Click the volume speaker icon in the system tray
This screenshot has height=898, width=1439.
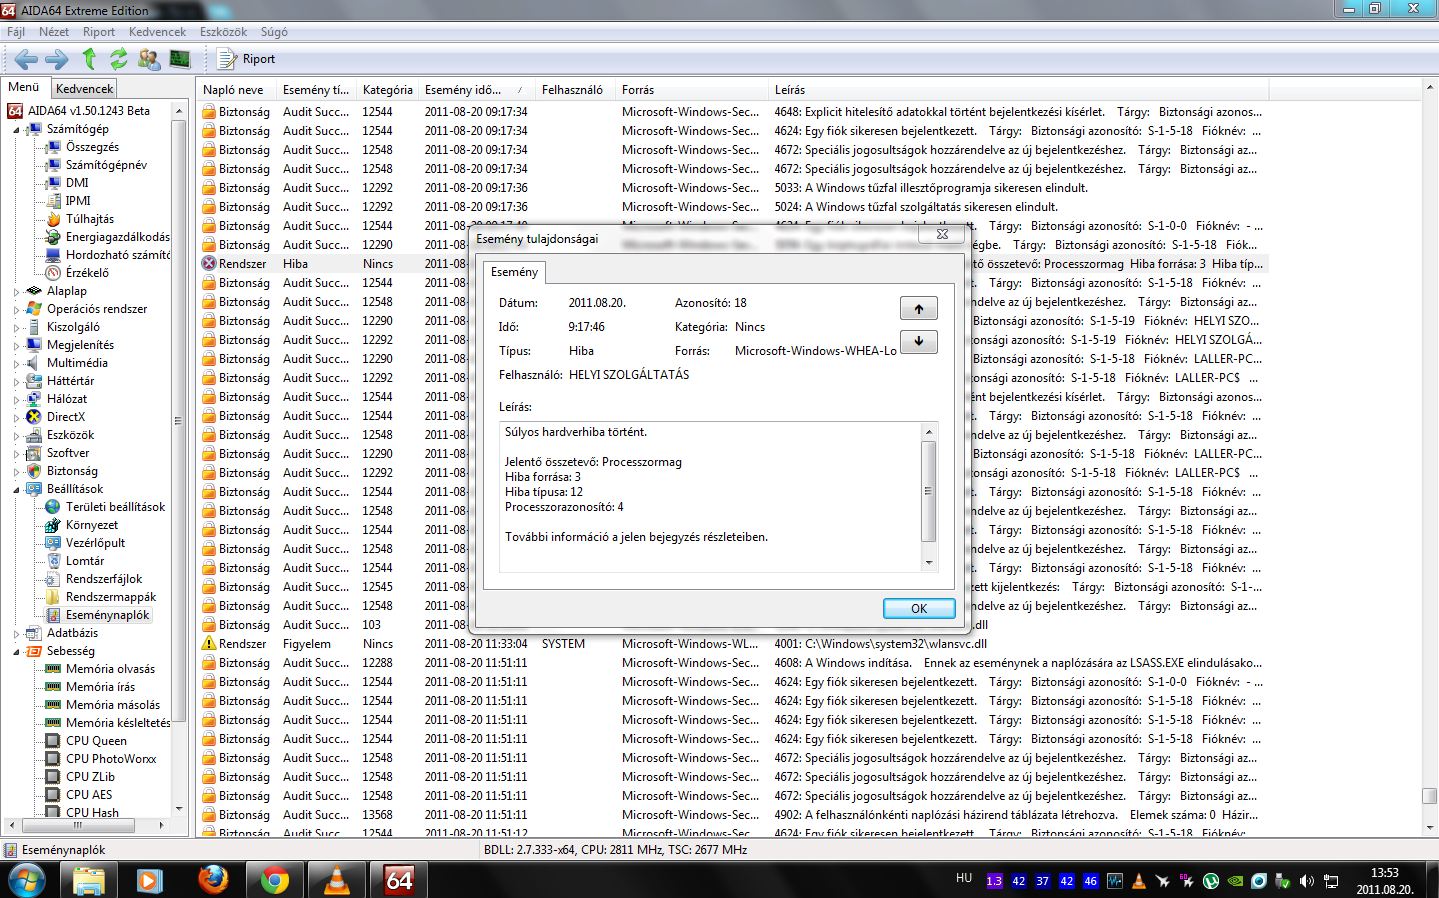[x=1306, y=881]
